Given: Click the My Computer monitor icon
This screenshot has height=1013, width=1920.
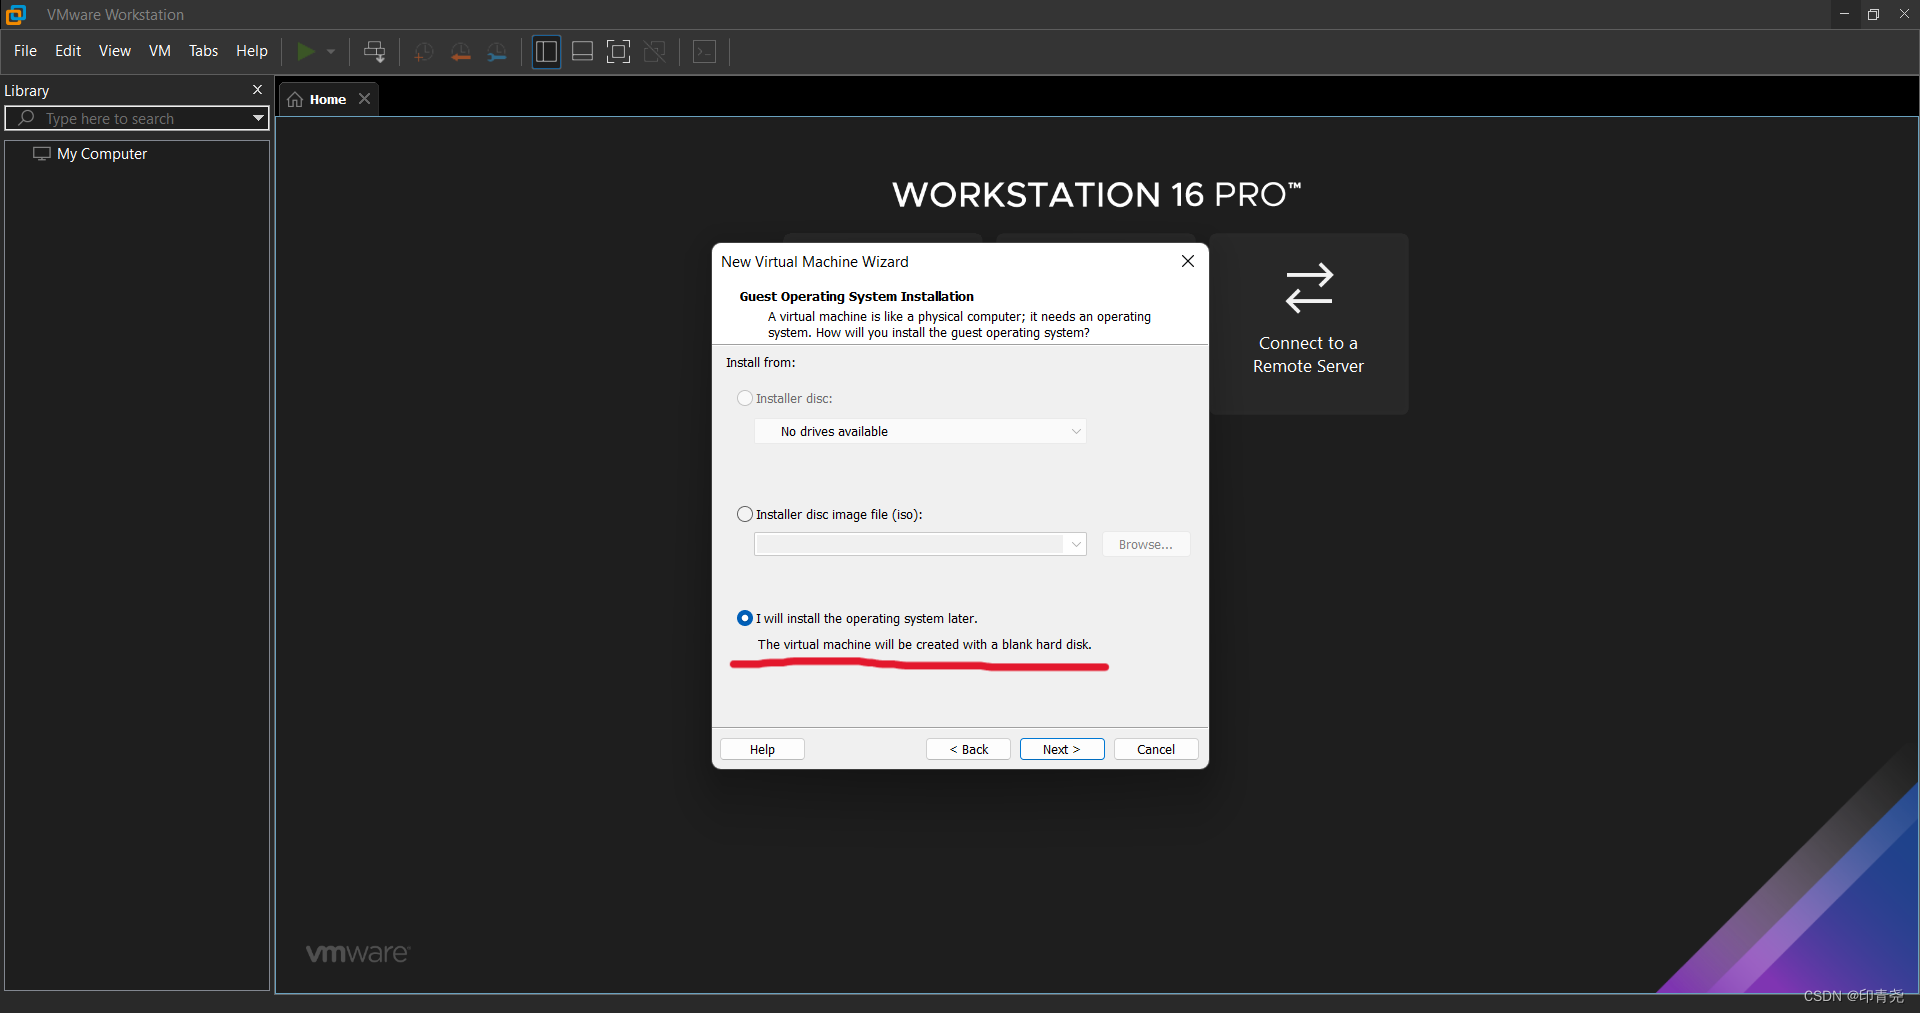Looking at the screenshot, I should click(x=42, y=154).
